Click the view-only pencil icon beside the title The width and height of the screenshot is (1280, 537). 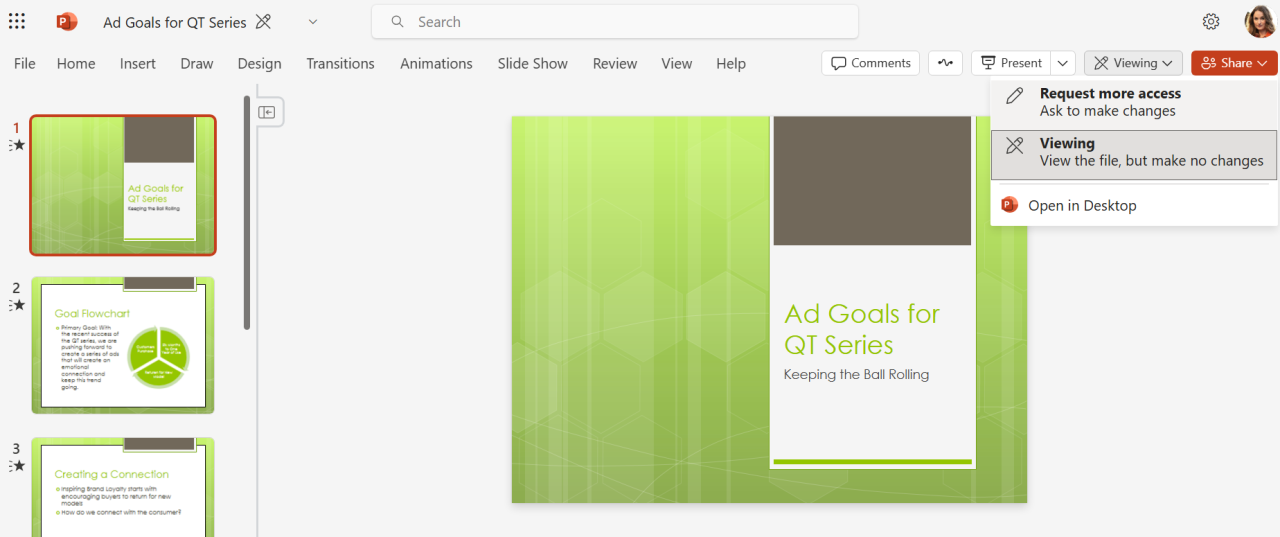[x=264, y=21]
